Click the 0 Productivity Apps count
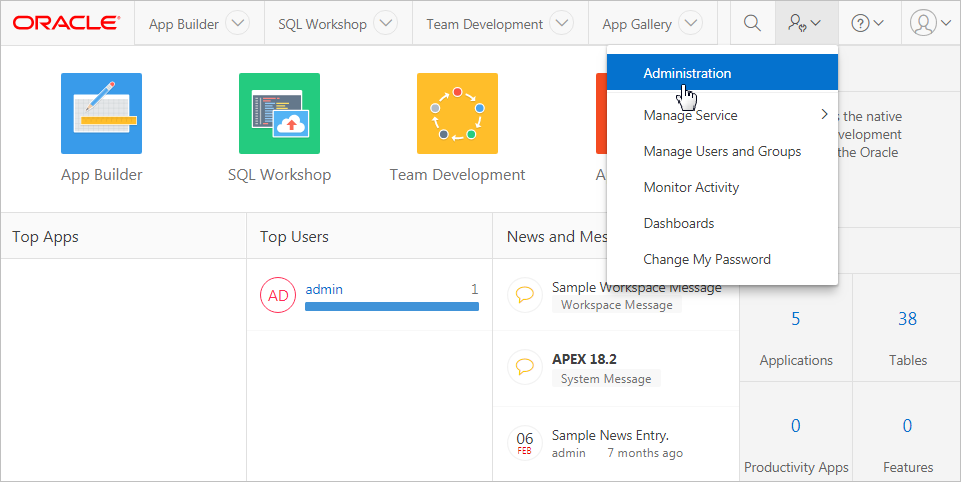961x482 pixels. click(x=796, y=426)
